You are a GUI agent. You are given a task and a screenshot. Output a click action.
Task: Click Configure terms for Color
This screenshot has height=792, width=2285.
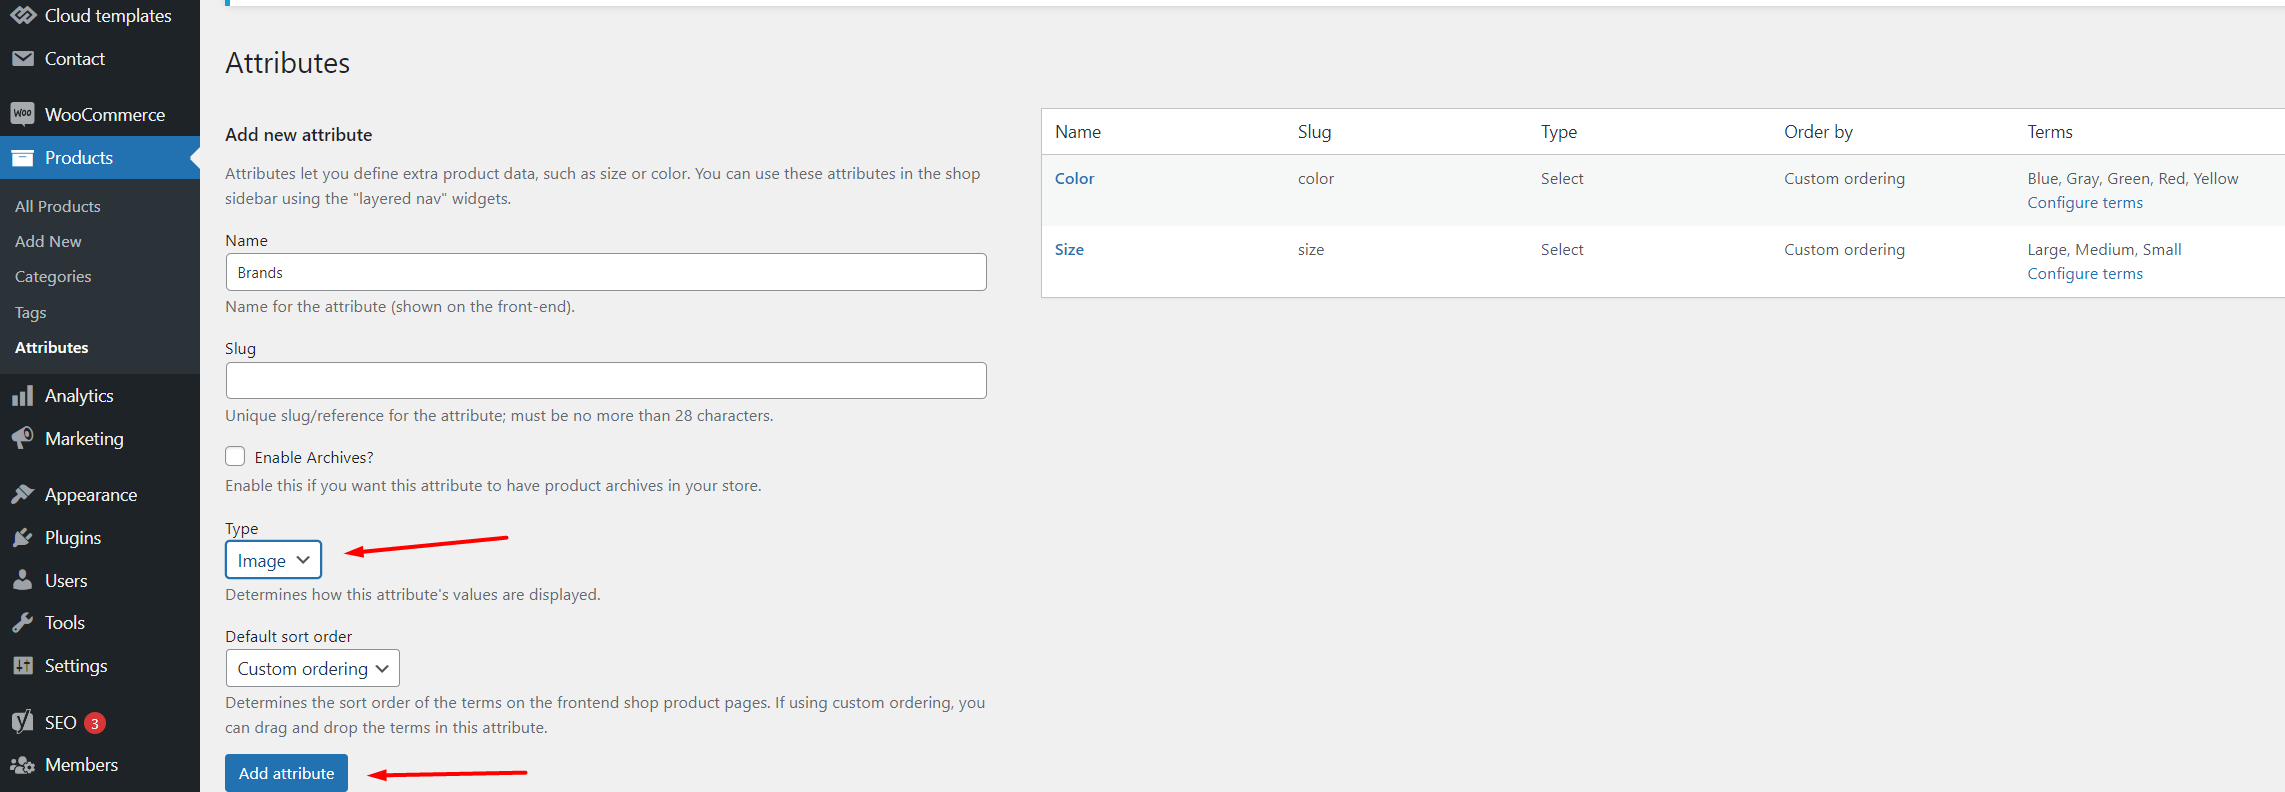pyautogui.click(x=2085, y=202)
